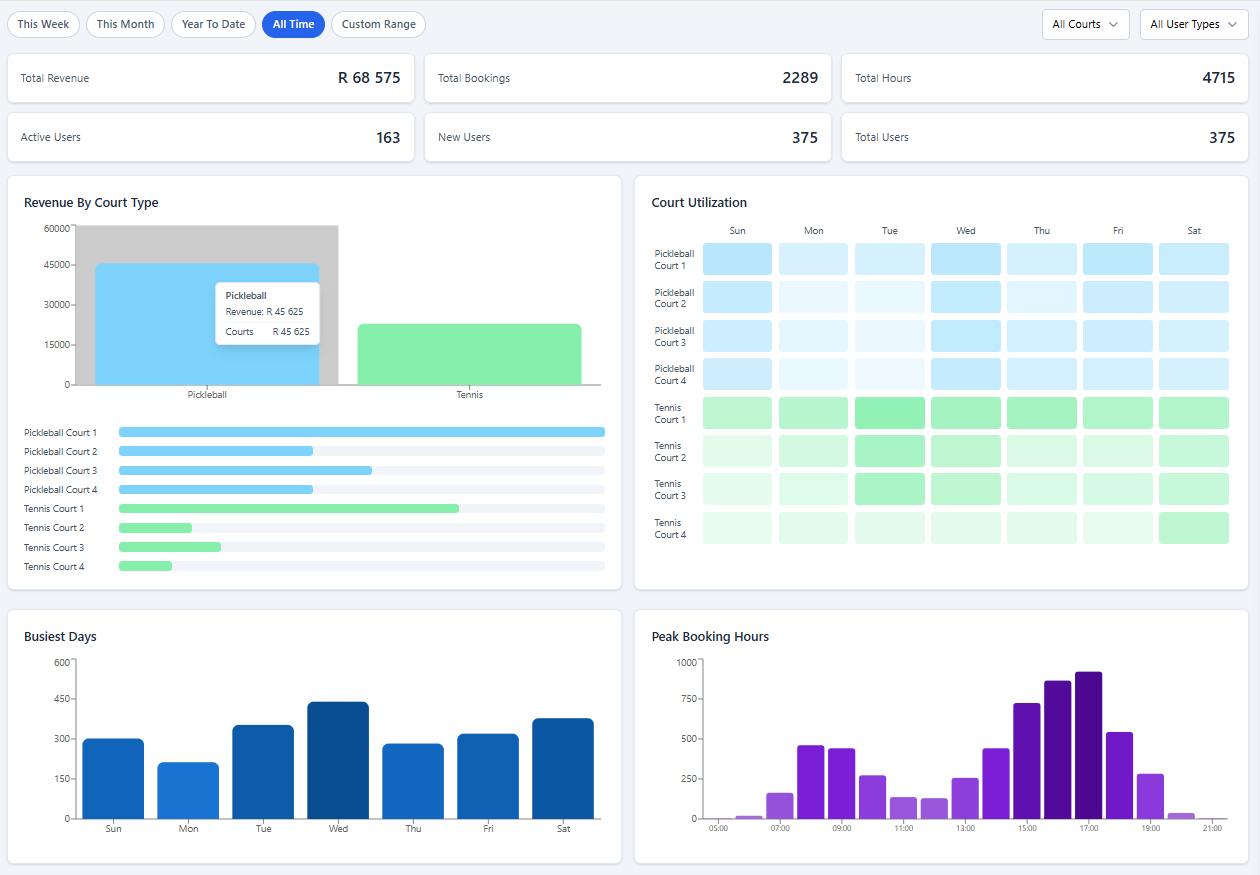Select the Monday bar in Busiest Days
Viewport: 1260px width, 875px height.
click(188, 790)
